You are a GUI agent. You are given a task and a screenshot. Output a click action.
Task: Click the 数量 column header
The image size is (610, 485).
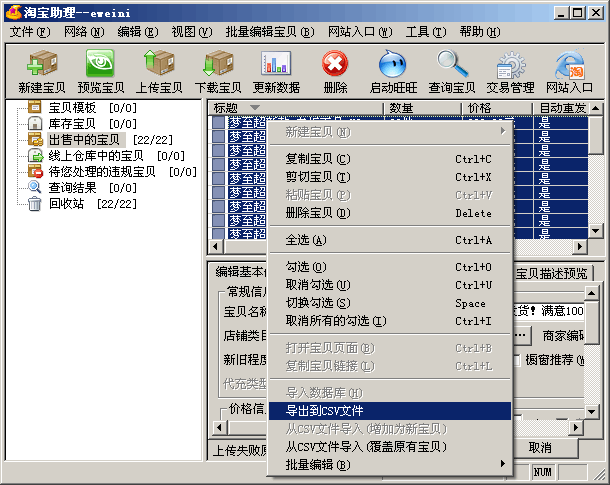click(422, 108)
